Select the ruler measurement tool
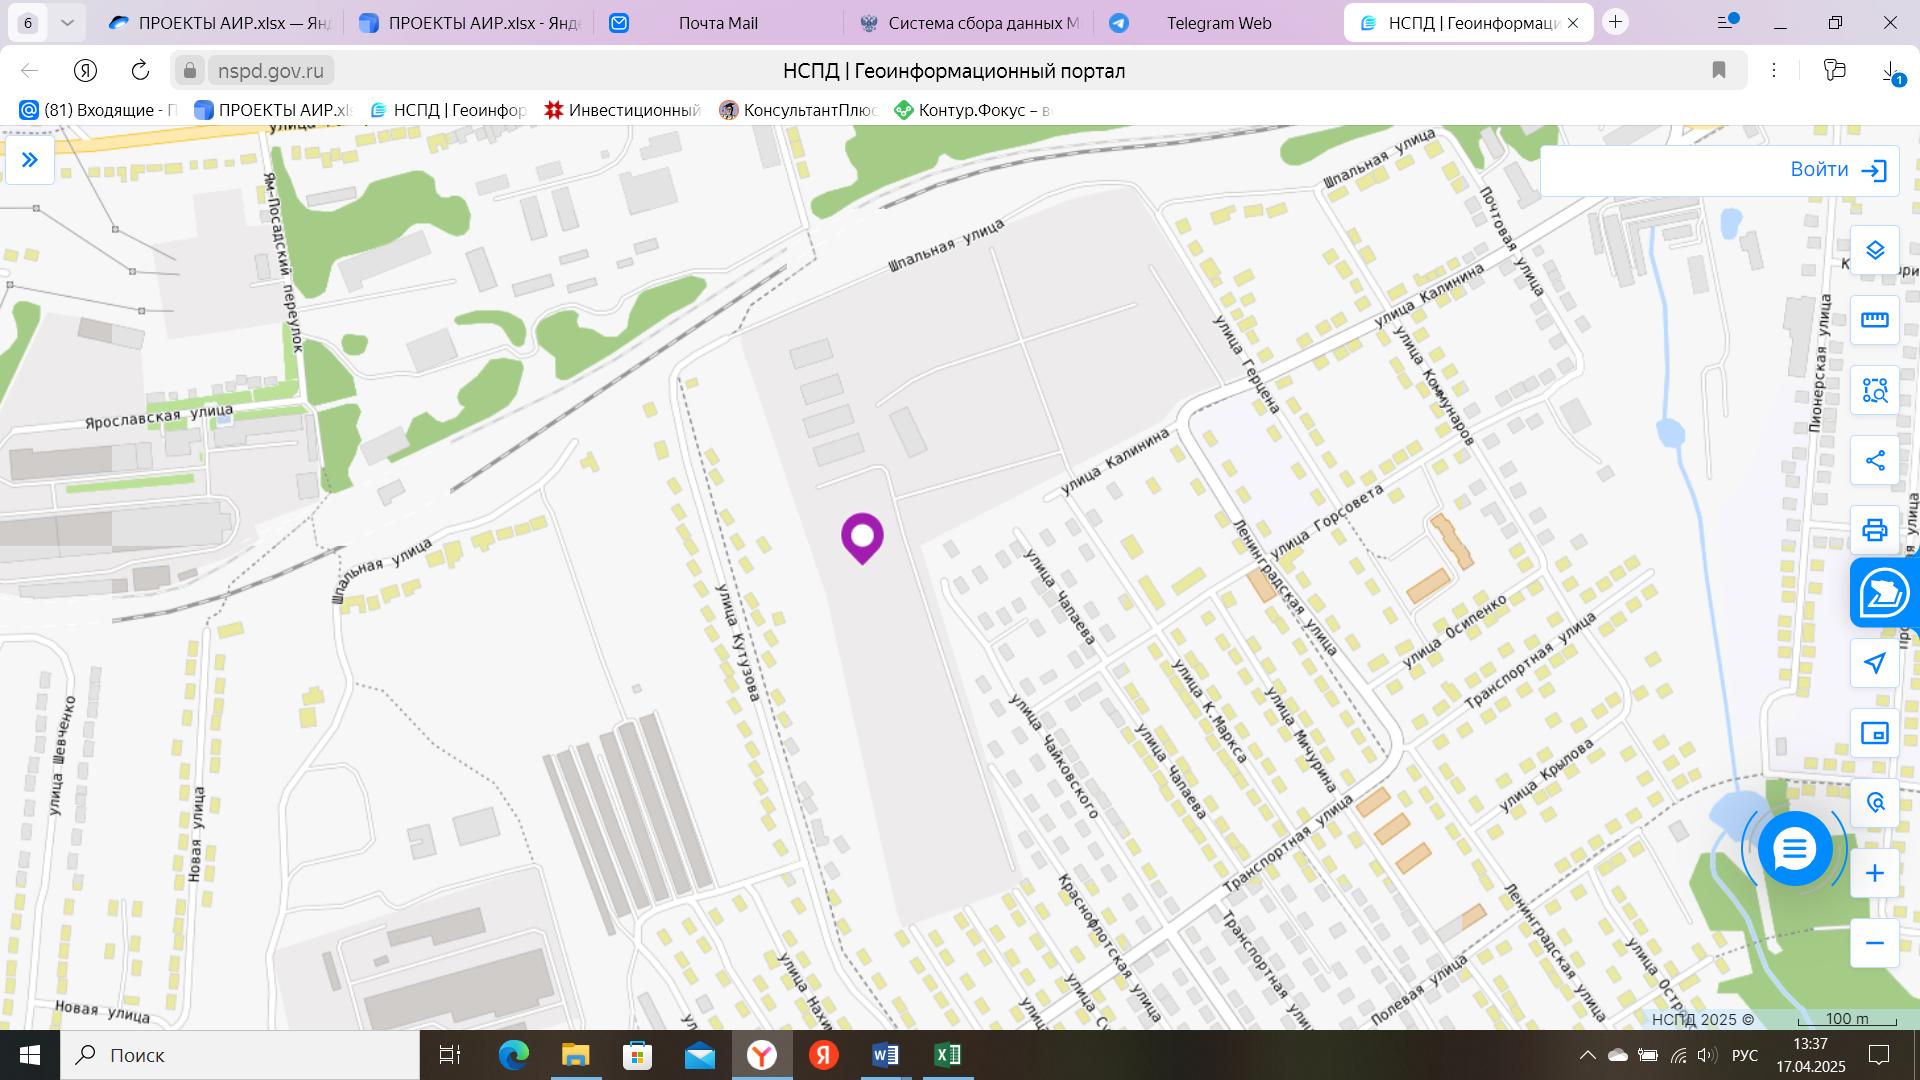Viewport: 1920px width, 1080px height. [x=1874, y=320]
